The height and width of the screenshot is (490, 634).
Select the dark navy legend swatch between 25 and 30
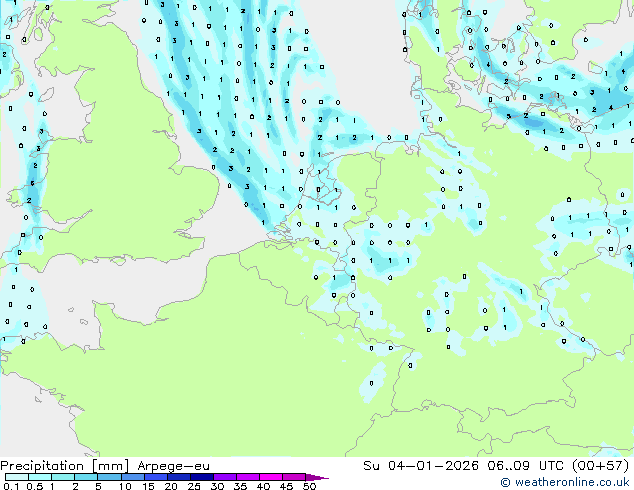point(202,477)
